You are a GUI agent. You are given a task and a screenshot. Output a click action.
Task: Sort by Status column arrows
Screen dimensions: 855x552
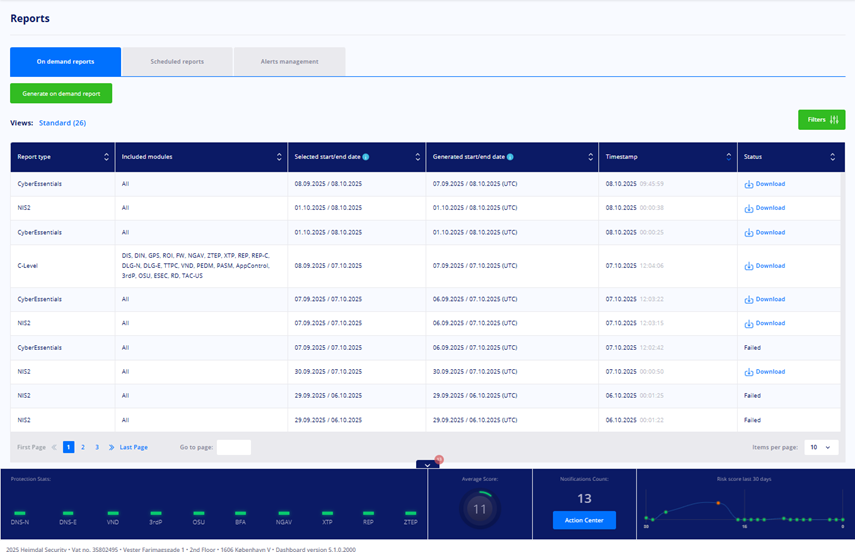833,157
